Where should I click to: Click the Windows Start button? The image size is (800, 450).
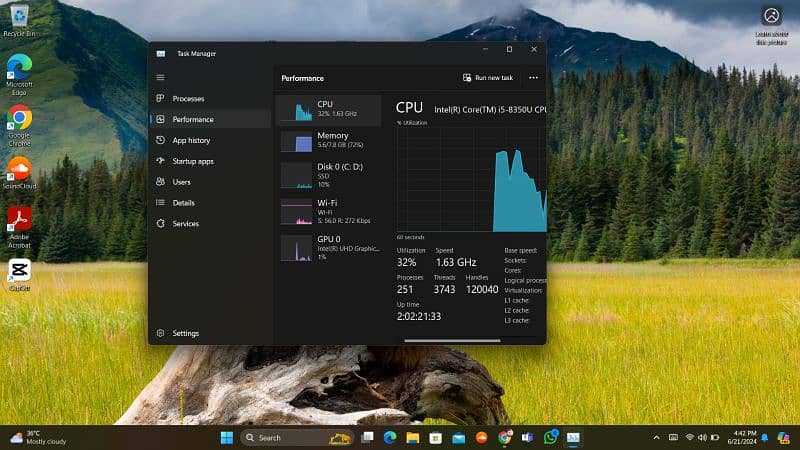point(226,437)
